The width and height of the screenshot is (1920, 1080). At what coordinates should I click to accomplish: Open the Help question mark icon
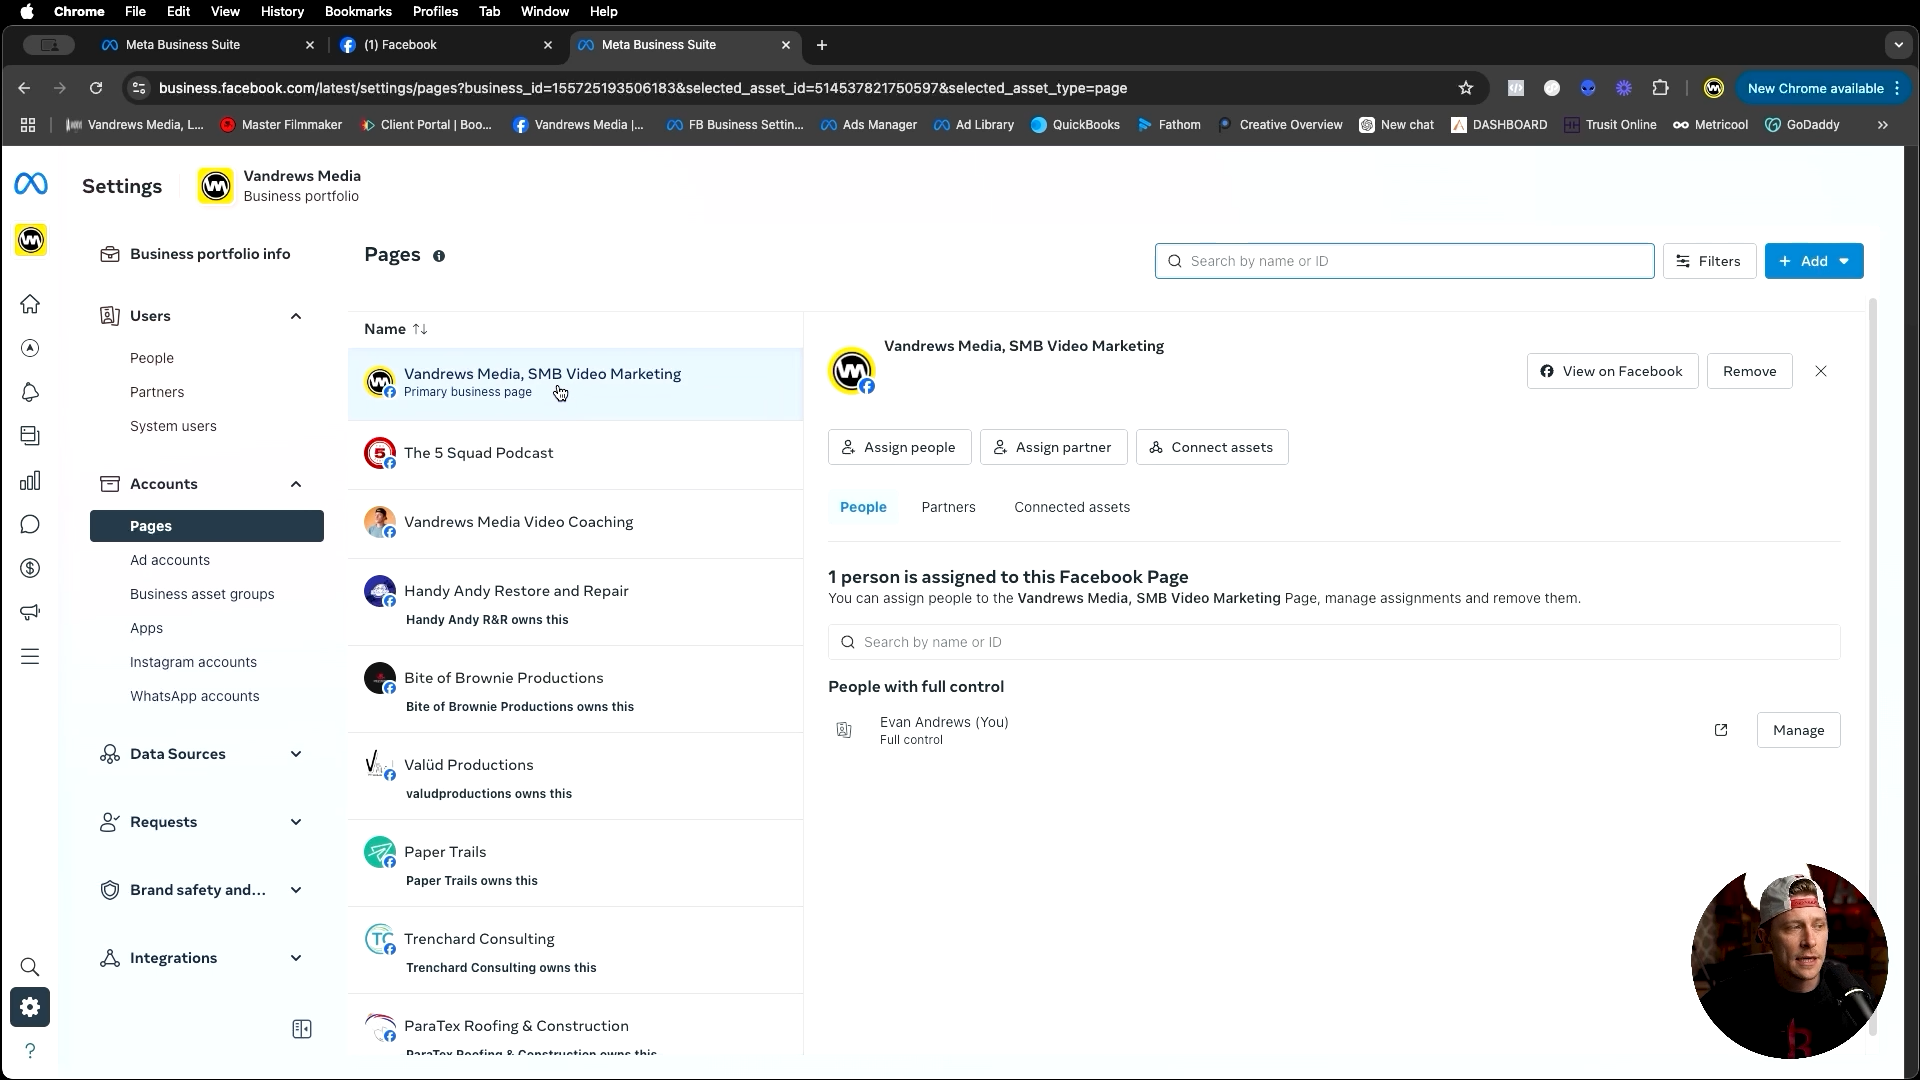click(30, 1051)
